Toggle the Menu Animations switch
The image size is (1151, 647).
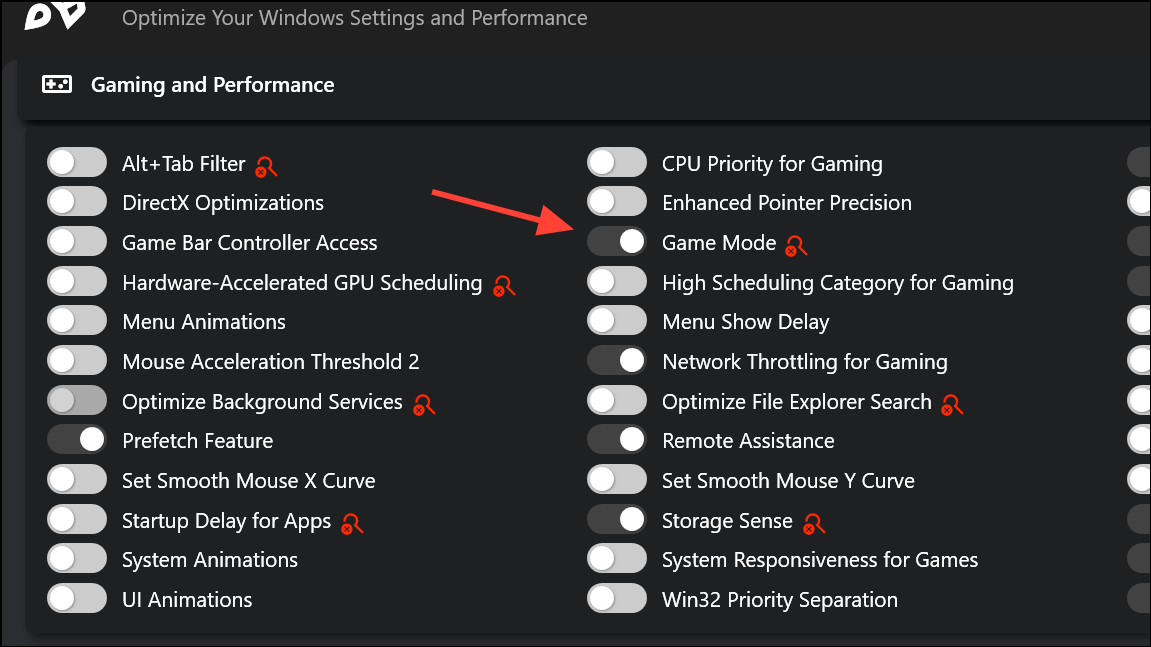click(77, 321)
